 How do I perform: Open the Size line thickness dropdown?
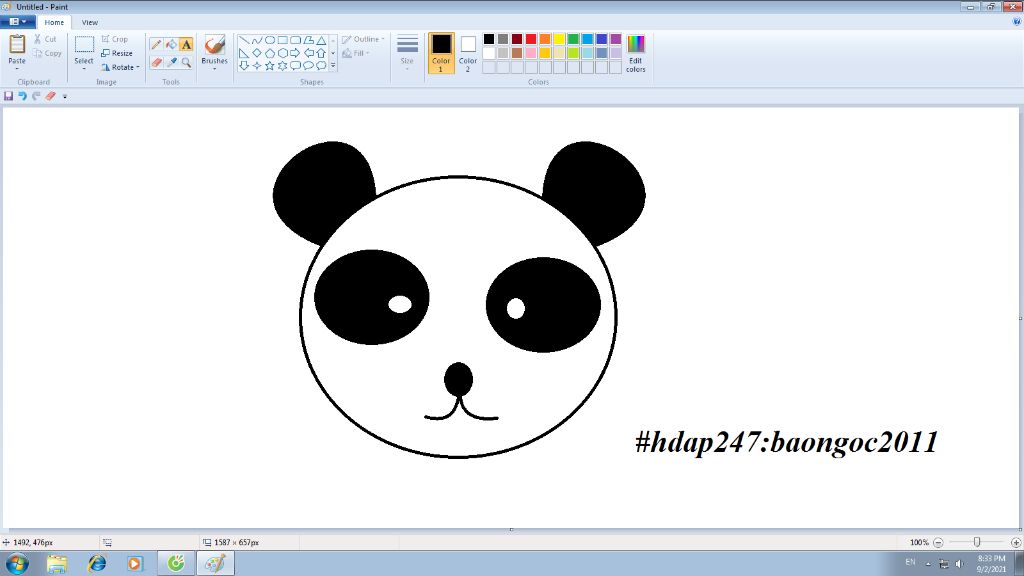(407, 53)
